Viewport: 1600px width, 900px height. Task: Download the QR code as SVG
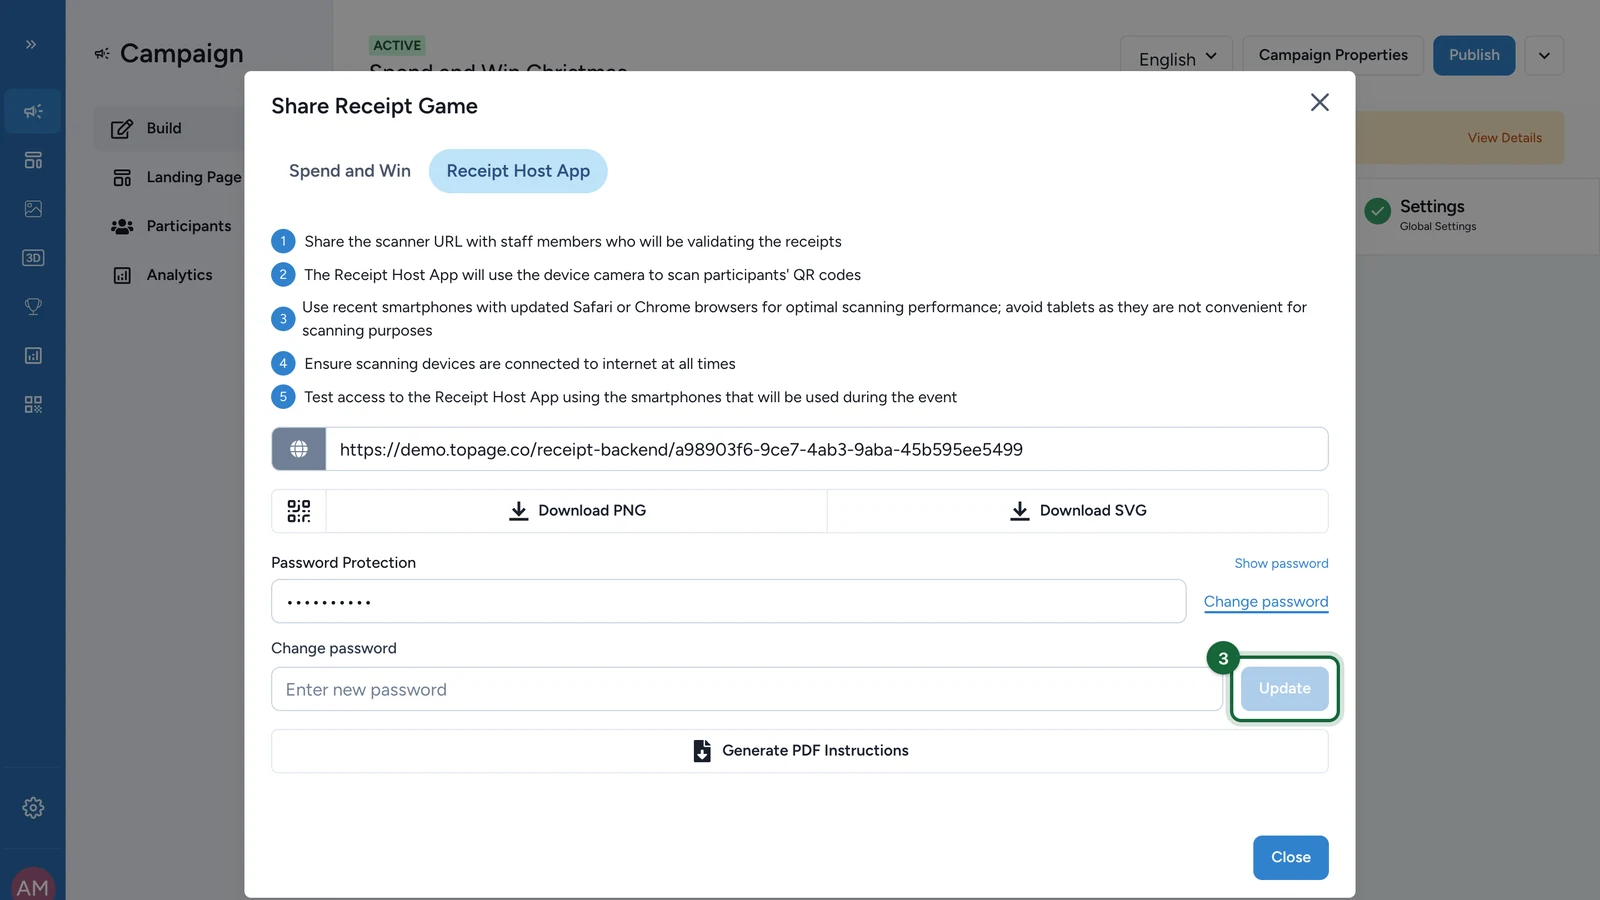click(1078, 511)
